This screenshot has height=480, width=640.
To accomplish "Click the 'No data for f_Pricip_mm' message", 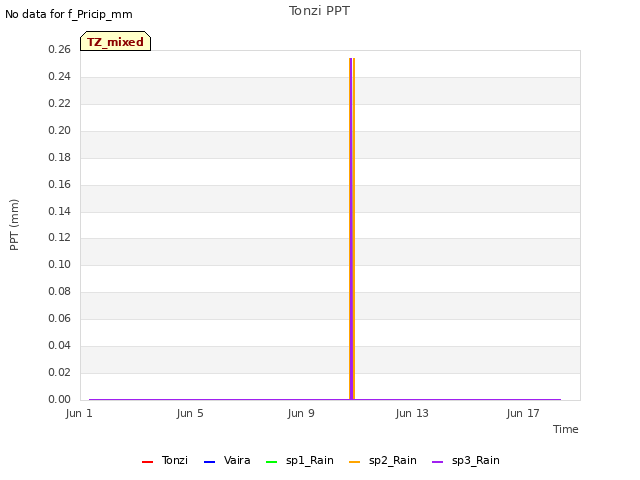I will pos(69,14).
